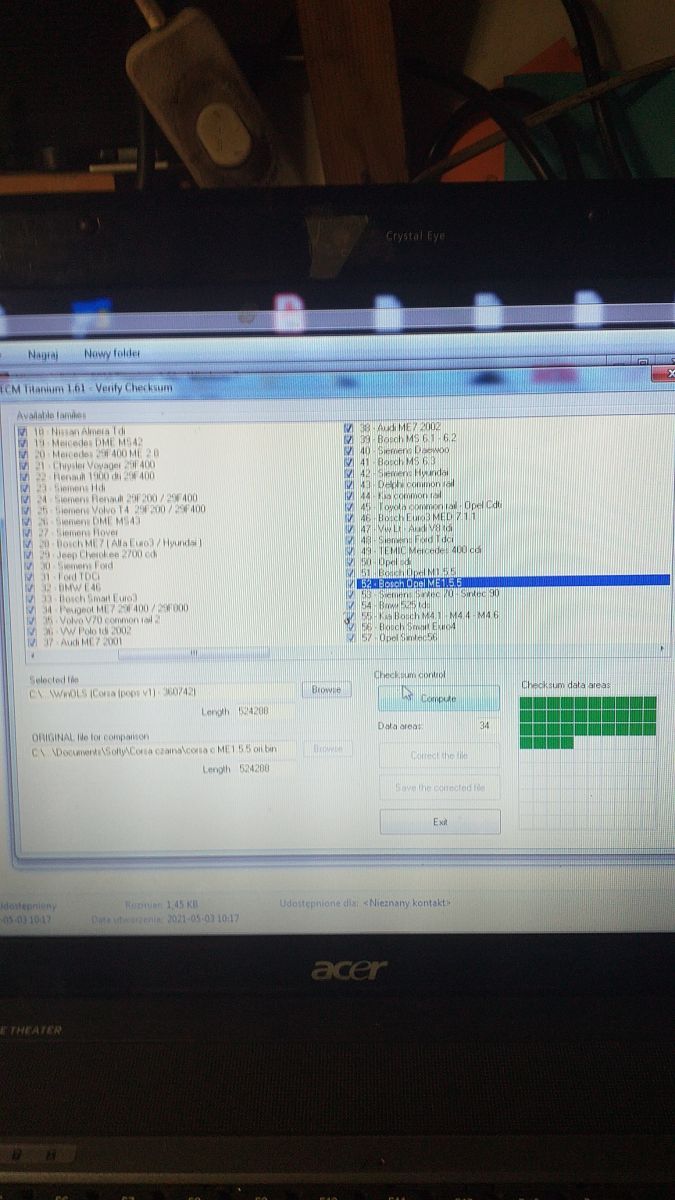Click the right arrow of families list scrollbar
The height and width of the screenshot is (1200, 675).
pyautogui.click(x=661, y=649)
